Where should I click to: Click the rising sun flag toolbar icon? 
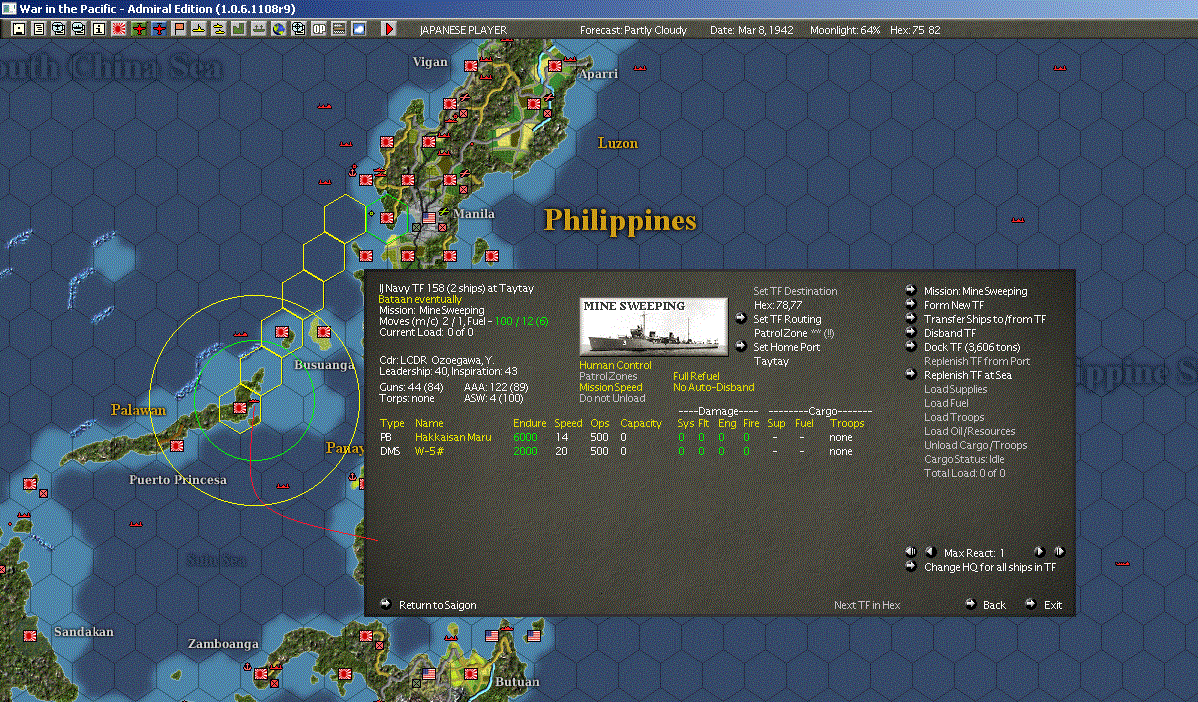point(118,29)
